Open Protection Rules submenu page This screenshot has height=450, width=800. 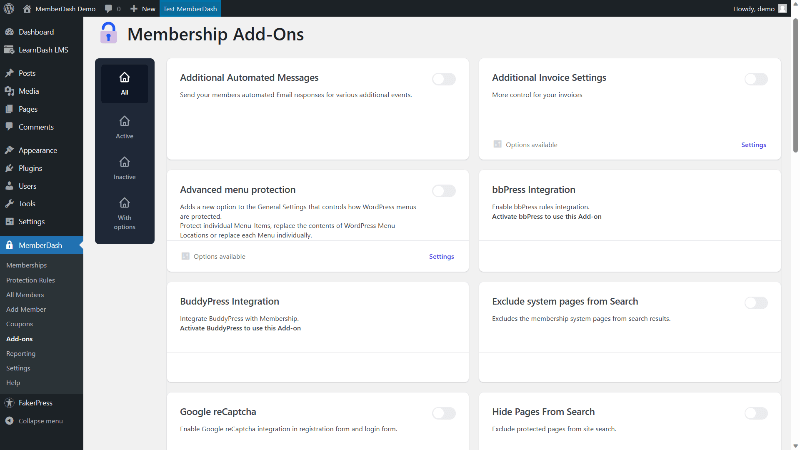click(31, 280)
